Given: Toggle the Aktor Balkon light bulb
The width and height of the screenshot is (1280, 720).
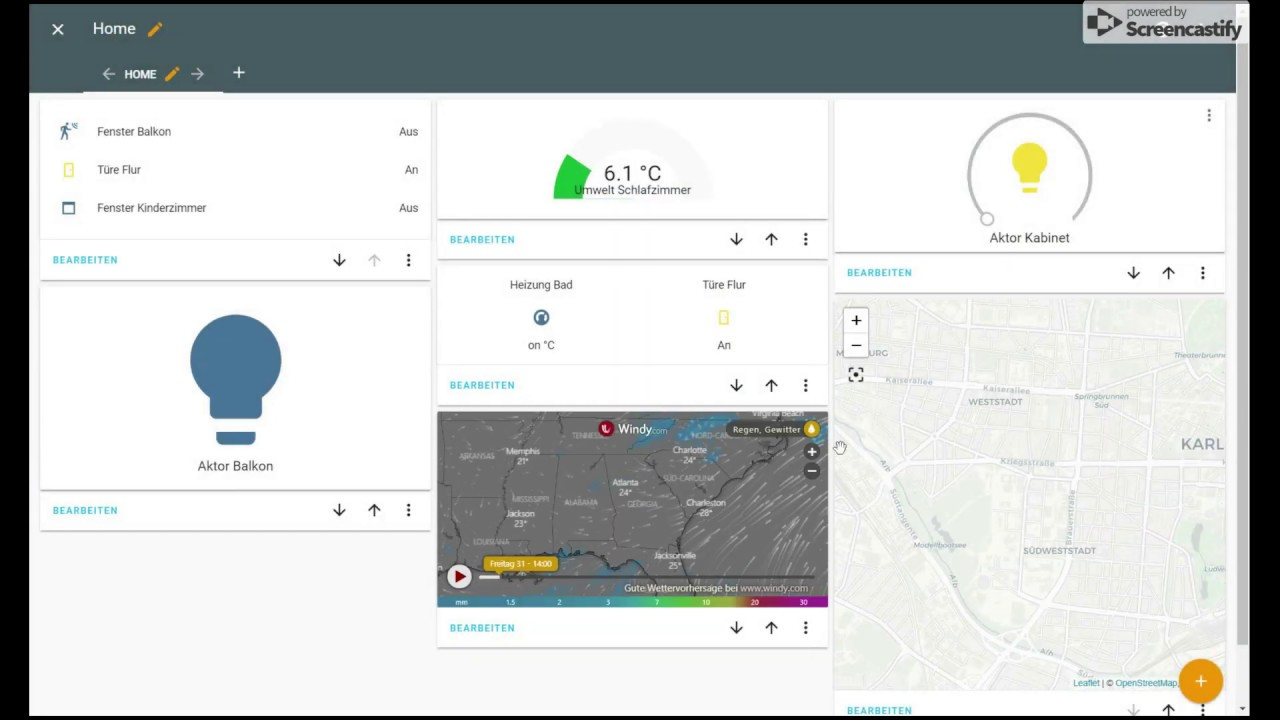Looking at the screenshot, I should pos(235,380).
